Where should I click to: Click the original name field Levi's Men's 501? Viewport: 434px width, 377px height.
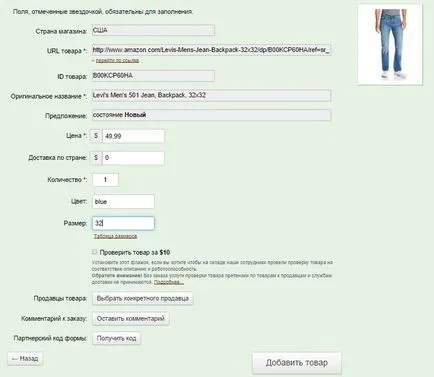coord(211,95)
